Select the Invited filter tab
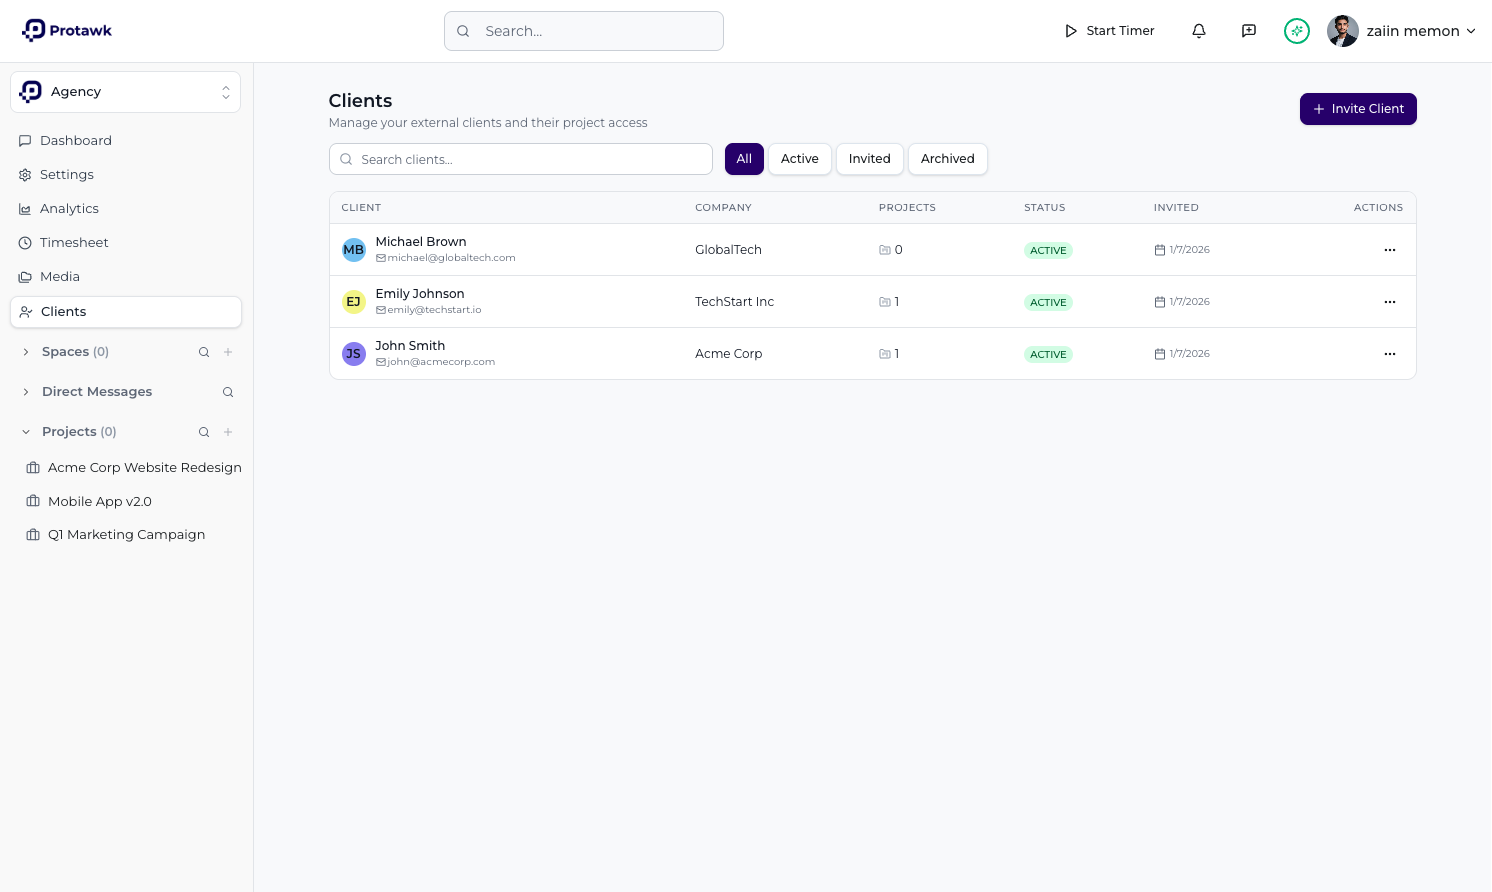1492x892 pixels. tap(869, 158)
